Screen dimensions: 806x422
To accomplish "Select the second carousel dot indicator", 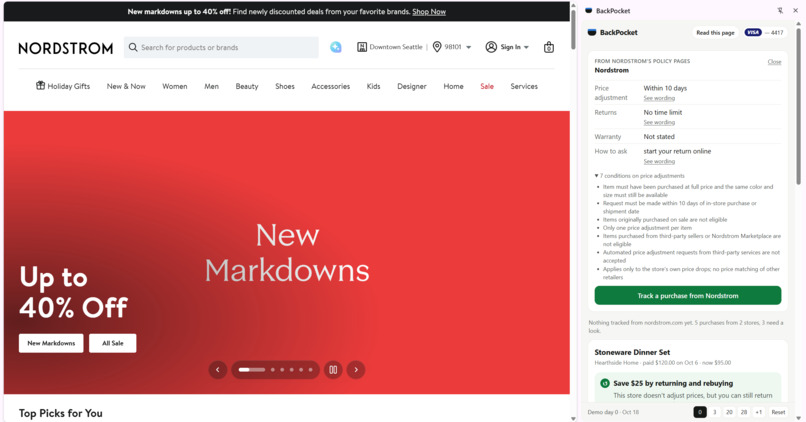I will tap(272, 370).
